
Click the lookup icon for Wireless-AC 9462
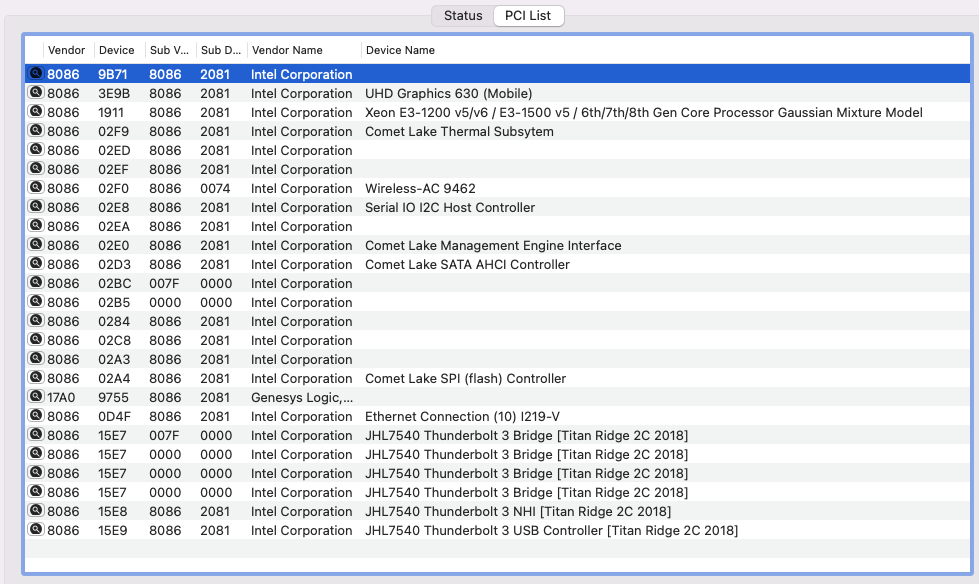[36, 188]
